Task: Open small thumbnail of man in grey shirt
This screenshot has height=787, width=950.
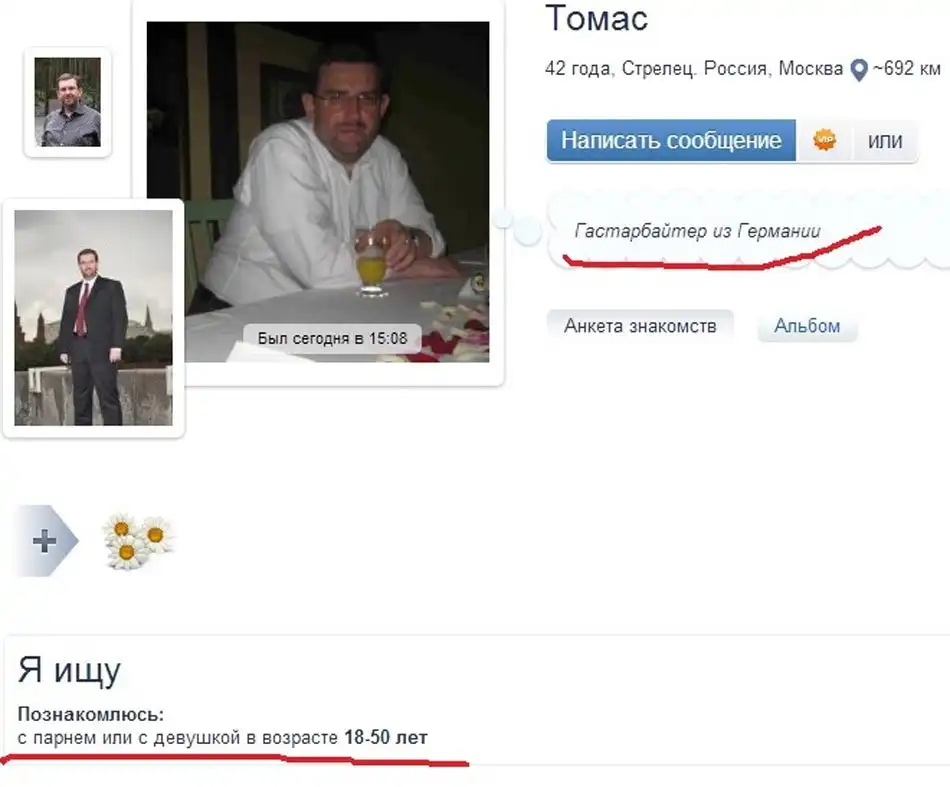Action: click(67, 102)
